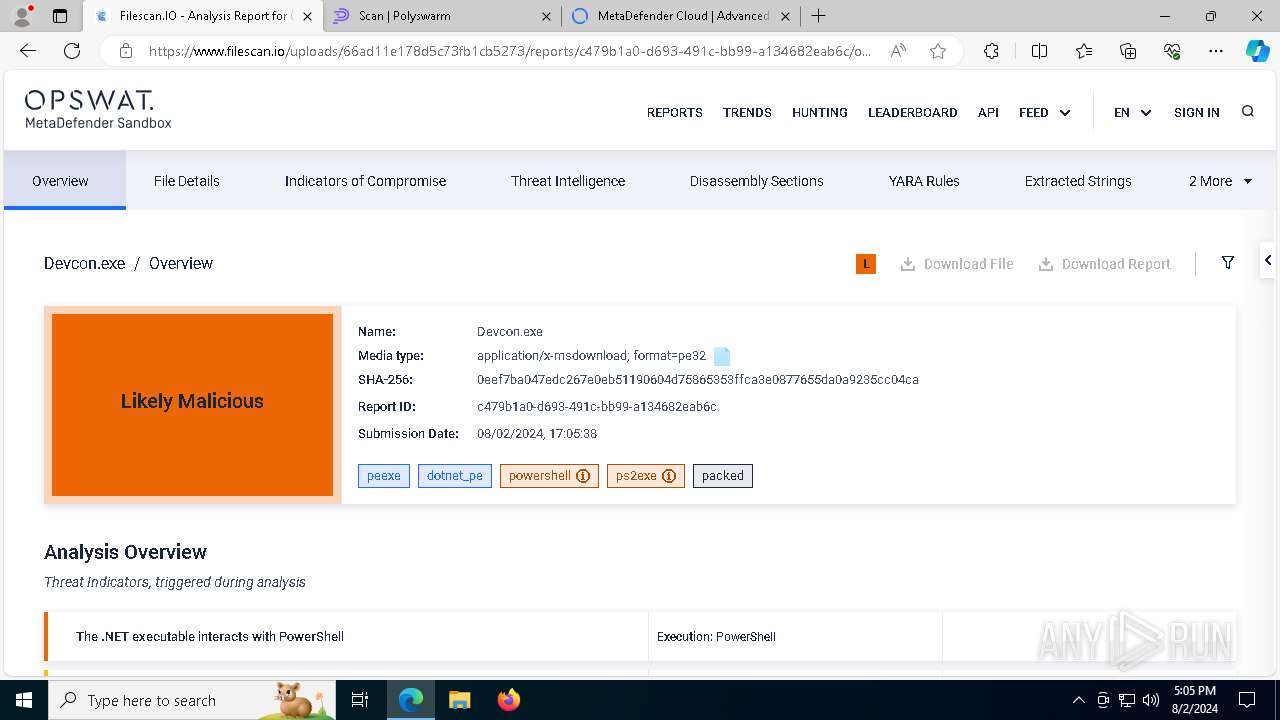
Task: Expand the FEED dropdown menu
Action: click(x=1044, y=112)
